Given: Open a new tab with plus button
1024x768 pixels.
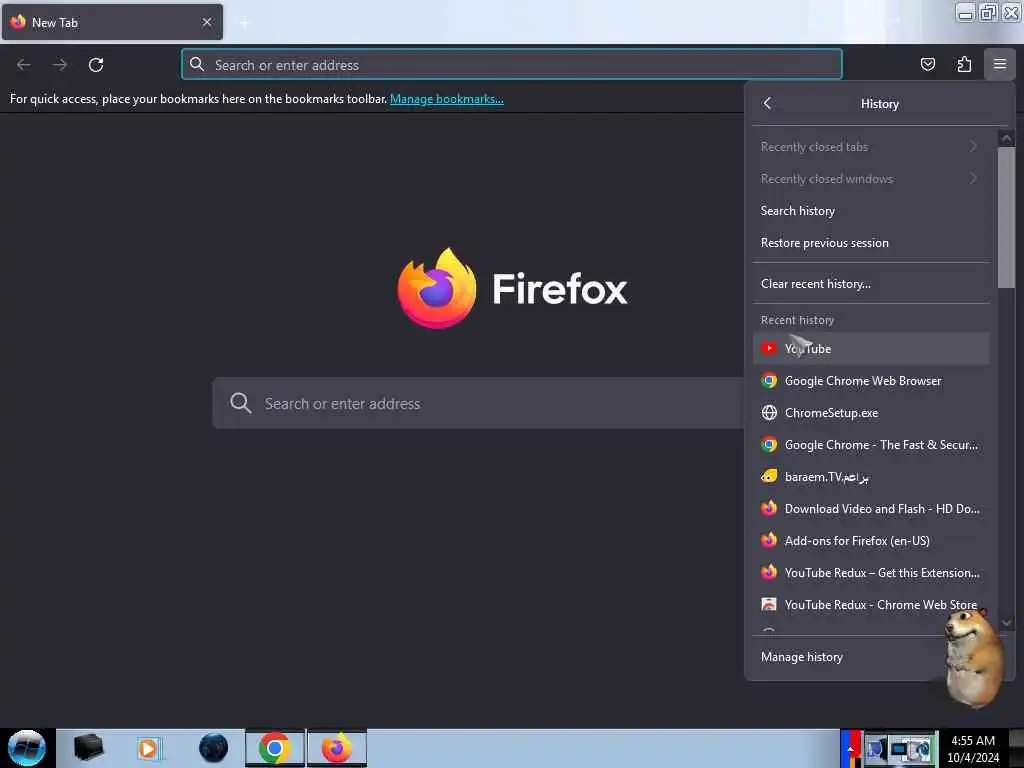Looking at the screenshot, I should click(244, 23).
